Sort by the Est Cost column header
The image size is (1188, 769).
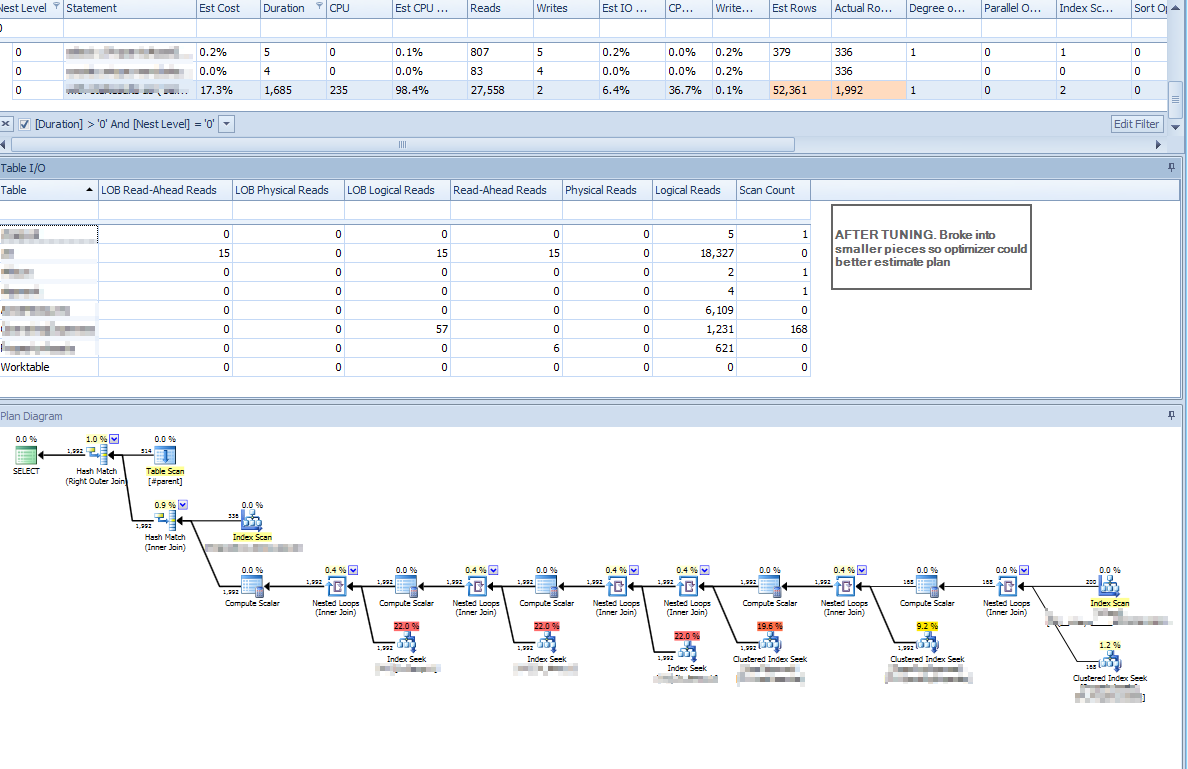228,8
